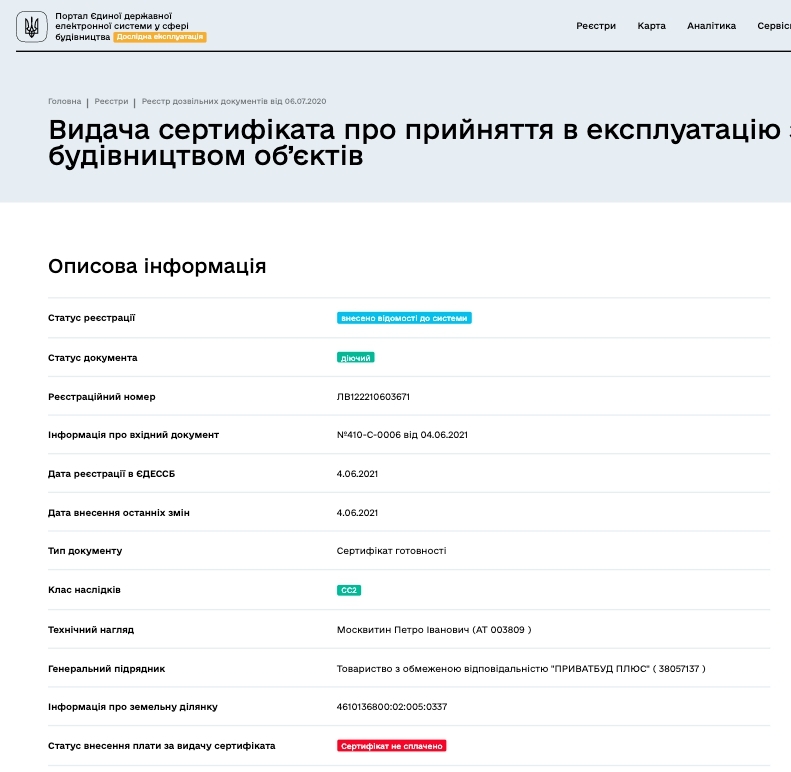The height and width of the screenshot is (772, 791).
Task: Click the Генеральний підрядник label
Action: click(106, 669)
